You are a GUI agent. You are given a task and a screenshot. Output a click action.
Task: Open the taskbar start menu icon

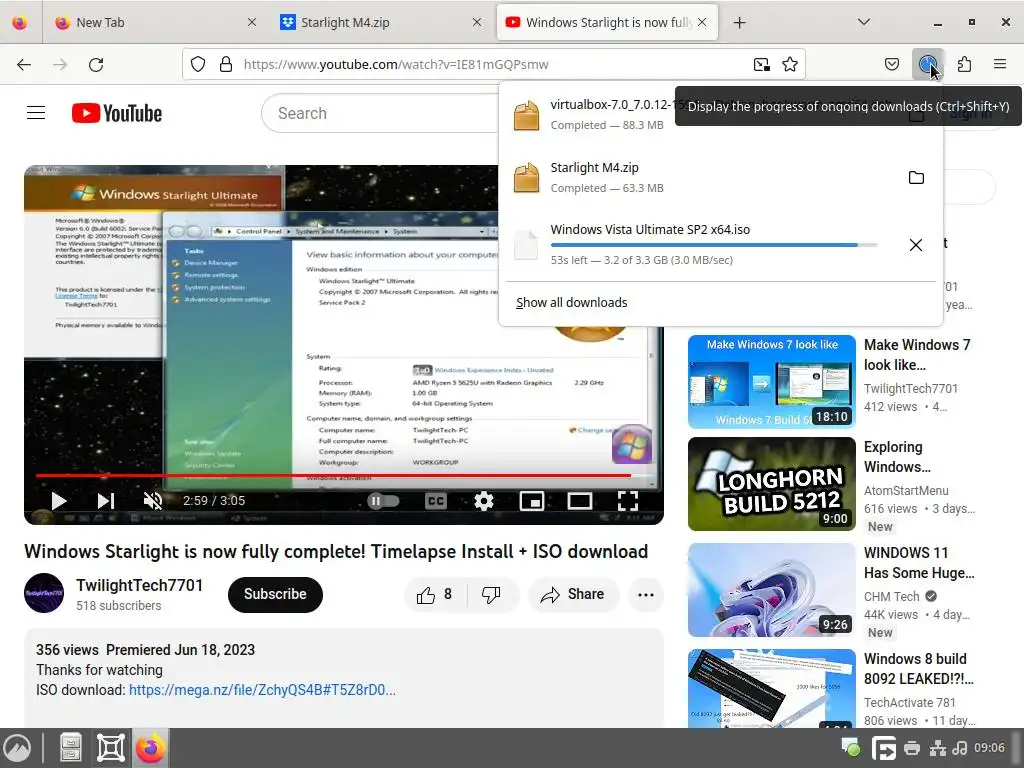[18, 748]
